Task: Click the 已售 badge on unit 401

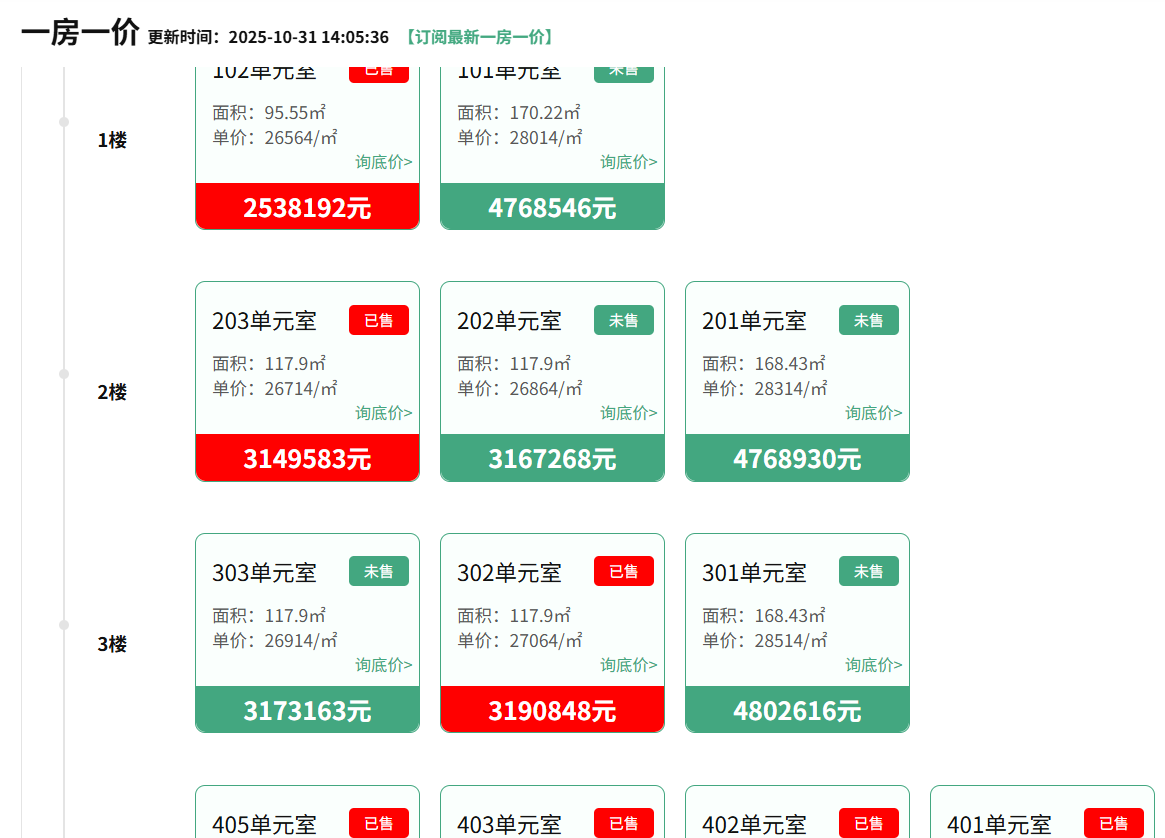Action: (x=1113, y=823)
